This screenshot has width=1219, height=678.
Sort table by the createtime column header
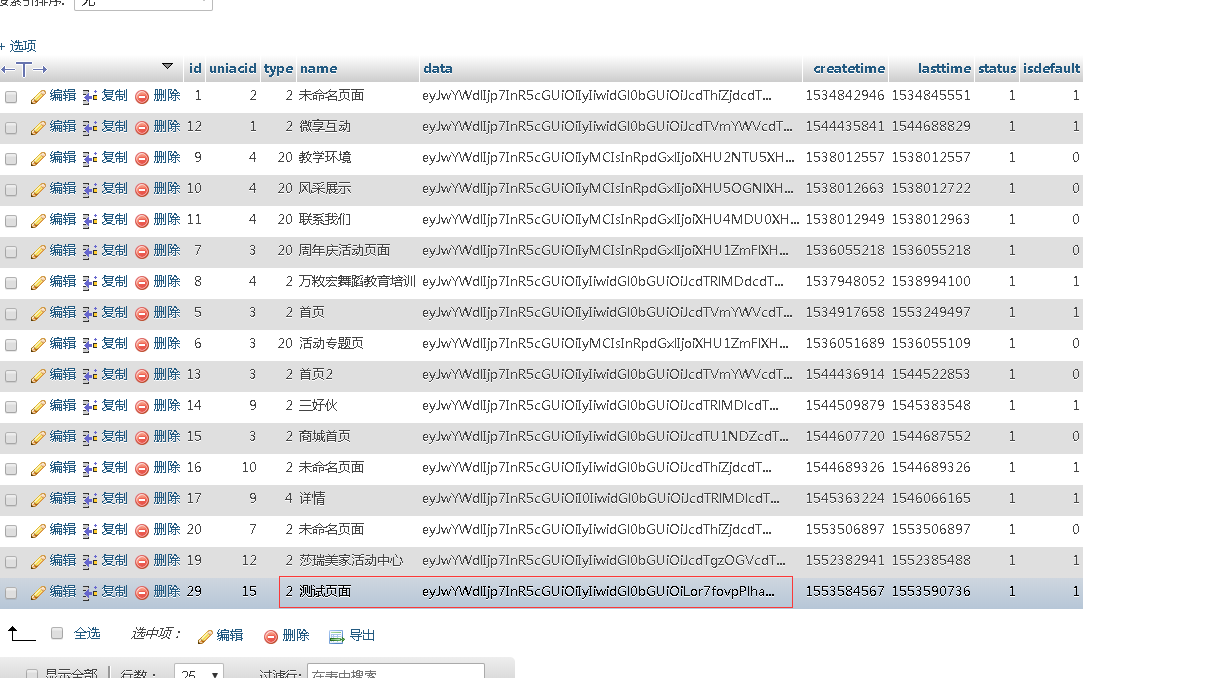click(x=849, y=69)
